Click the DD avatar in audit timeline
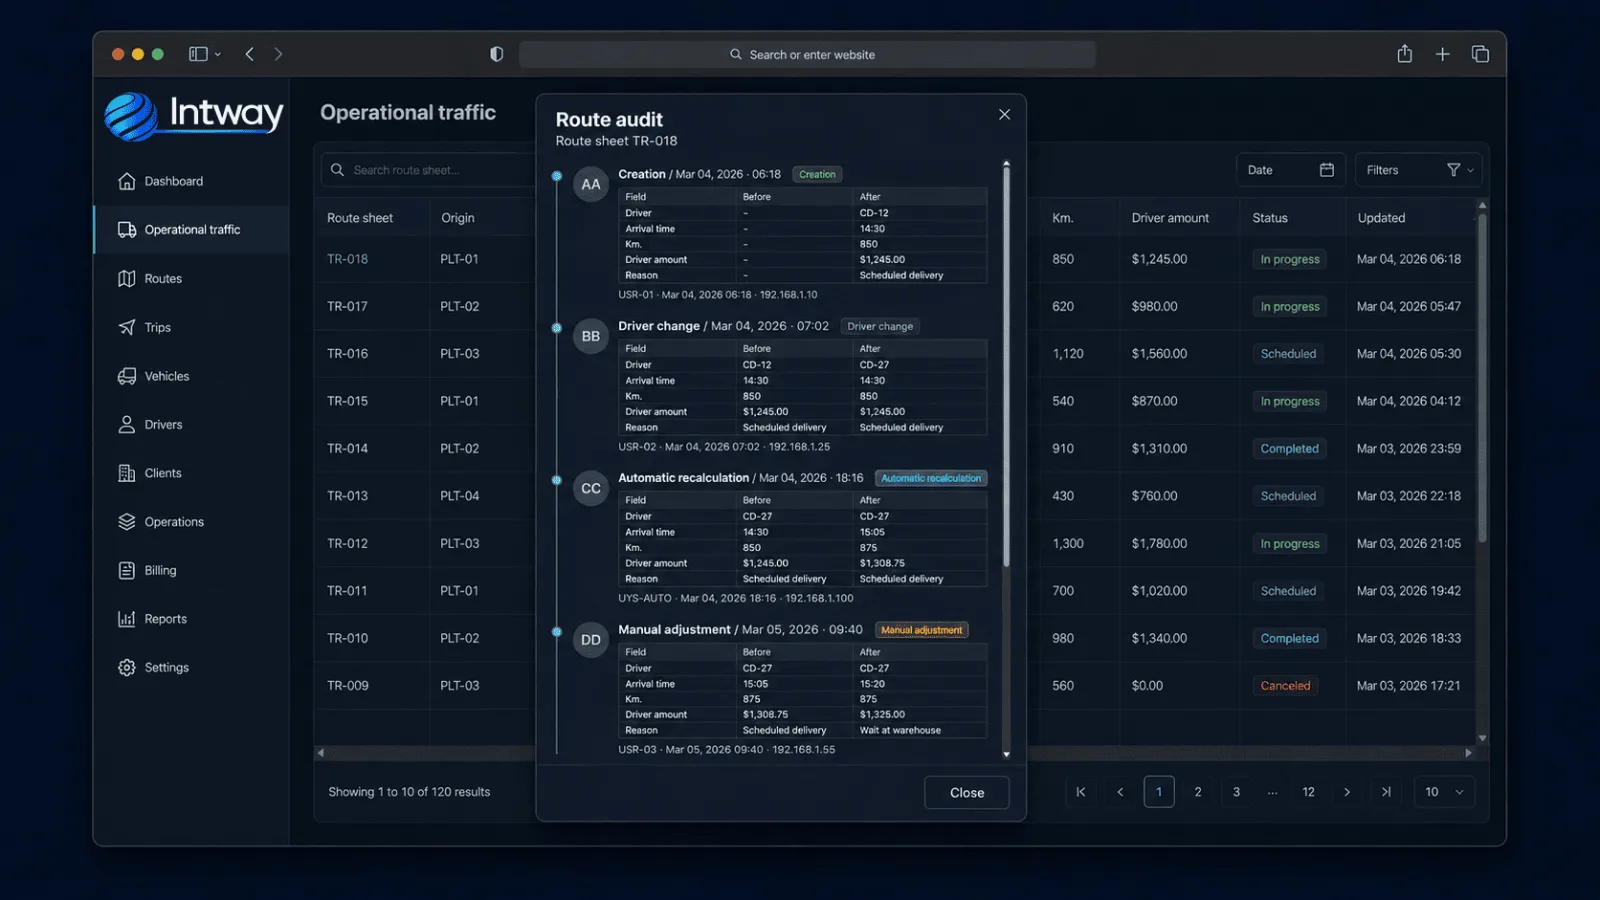This screenshot has height=900, width=1600. point(591,640)
